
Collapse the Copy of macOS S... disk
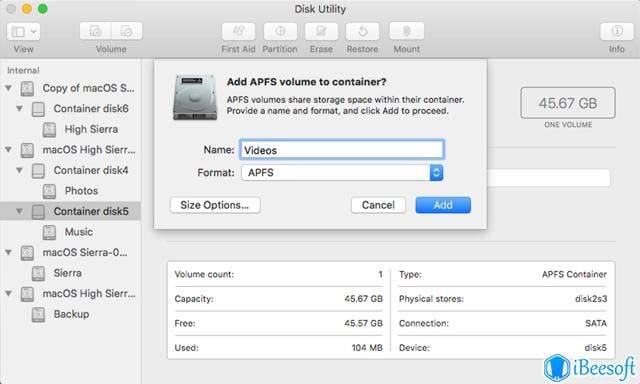click(x=8, y=88)
